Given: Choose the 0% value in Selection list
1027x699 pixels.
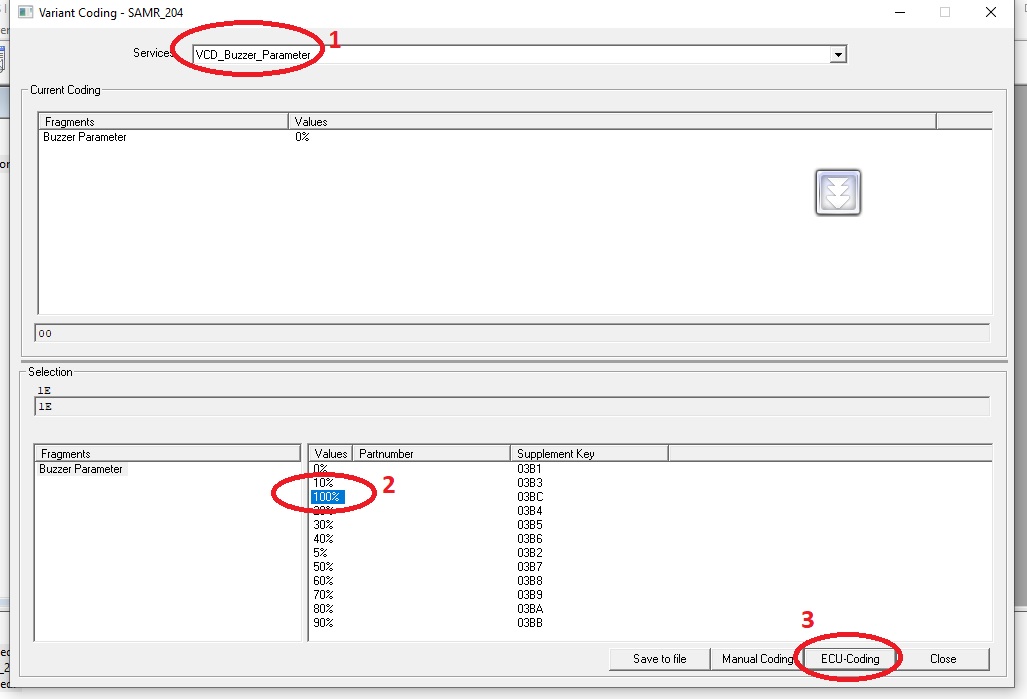Looking at the screenshot, I should coord(320,468).
